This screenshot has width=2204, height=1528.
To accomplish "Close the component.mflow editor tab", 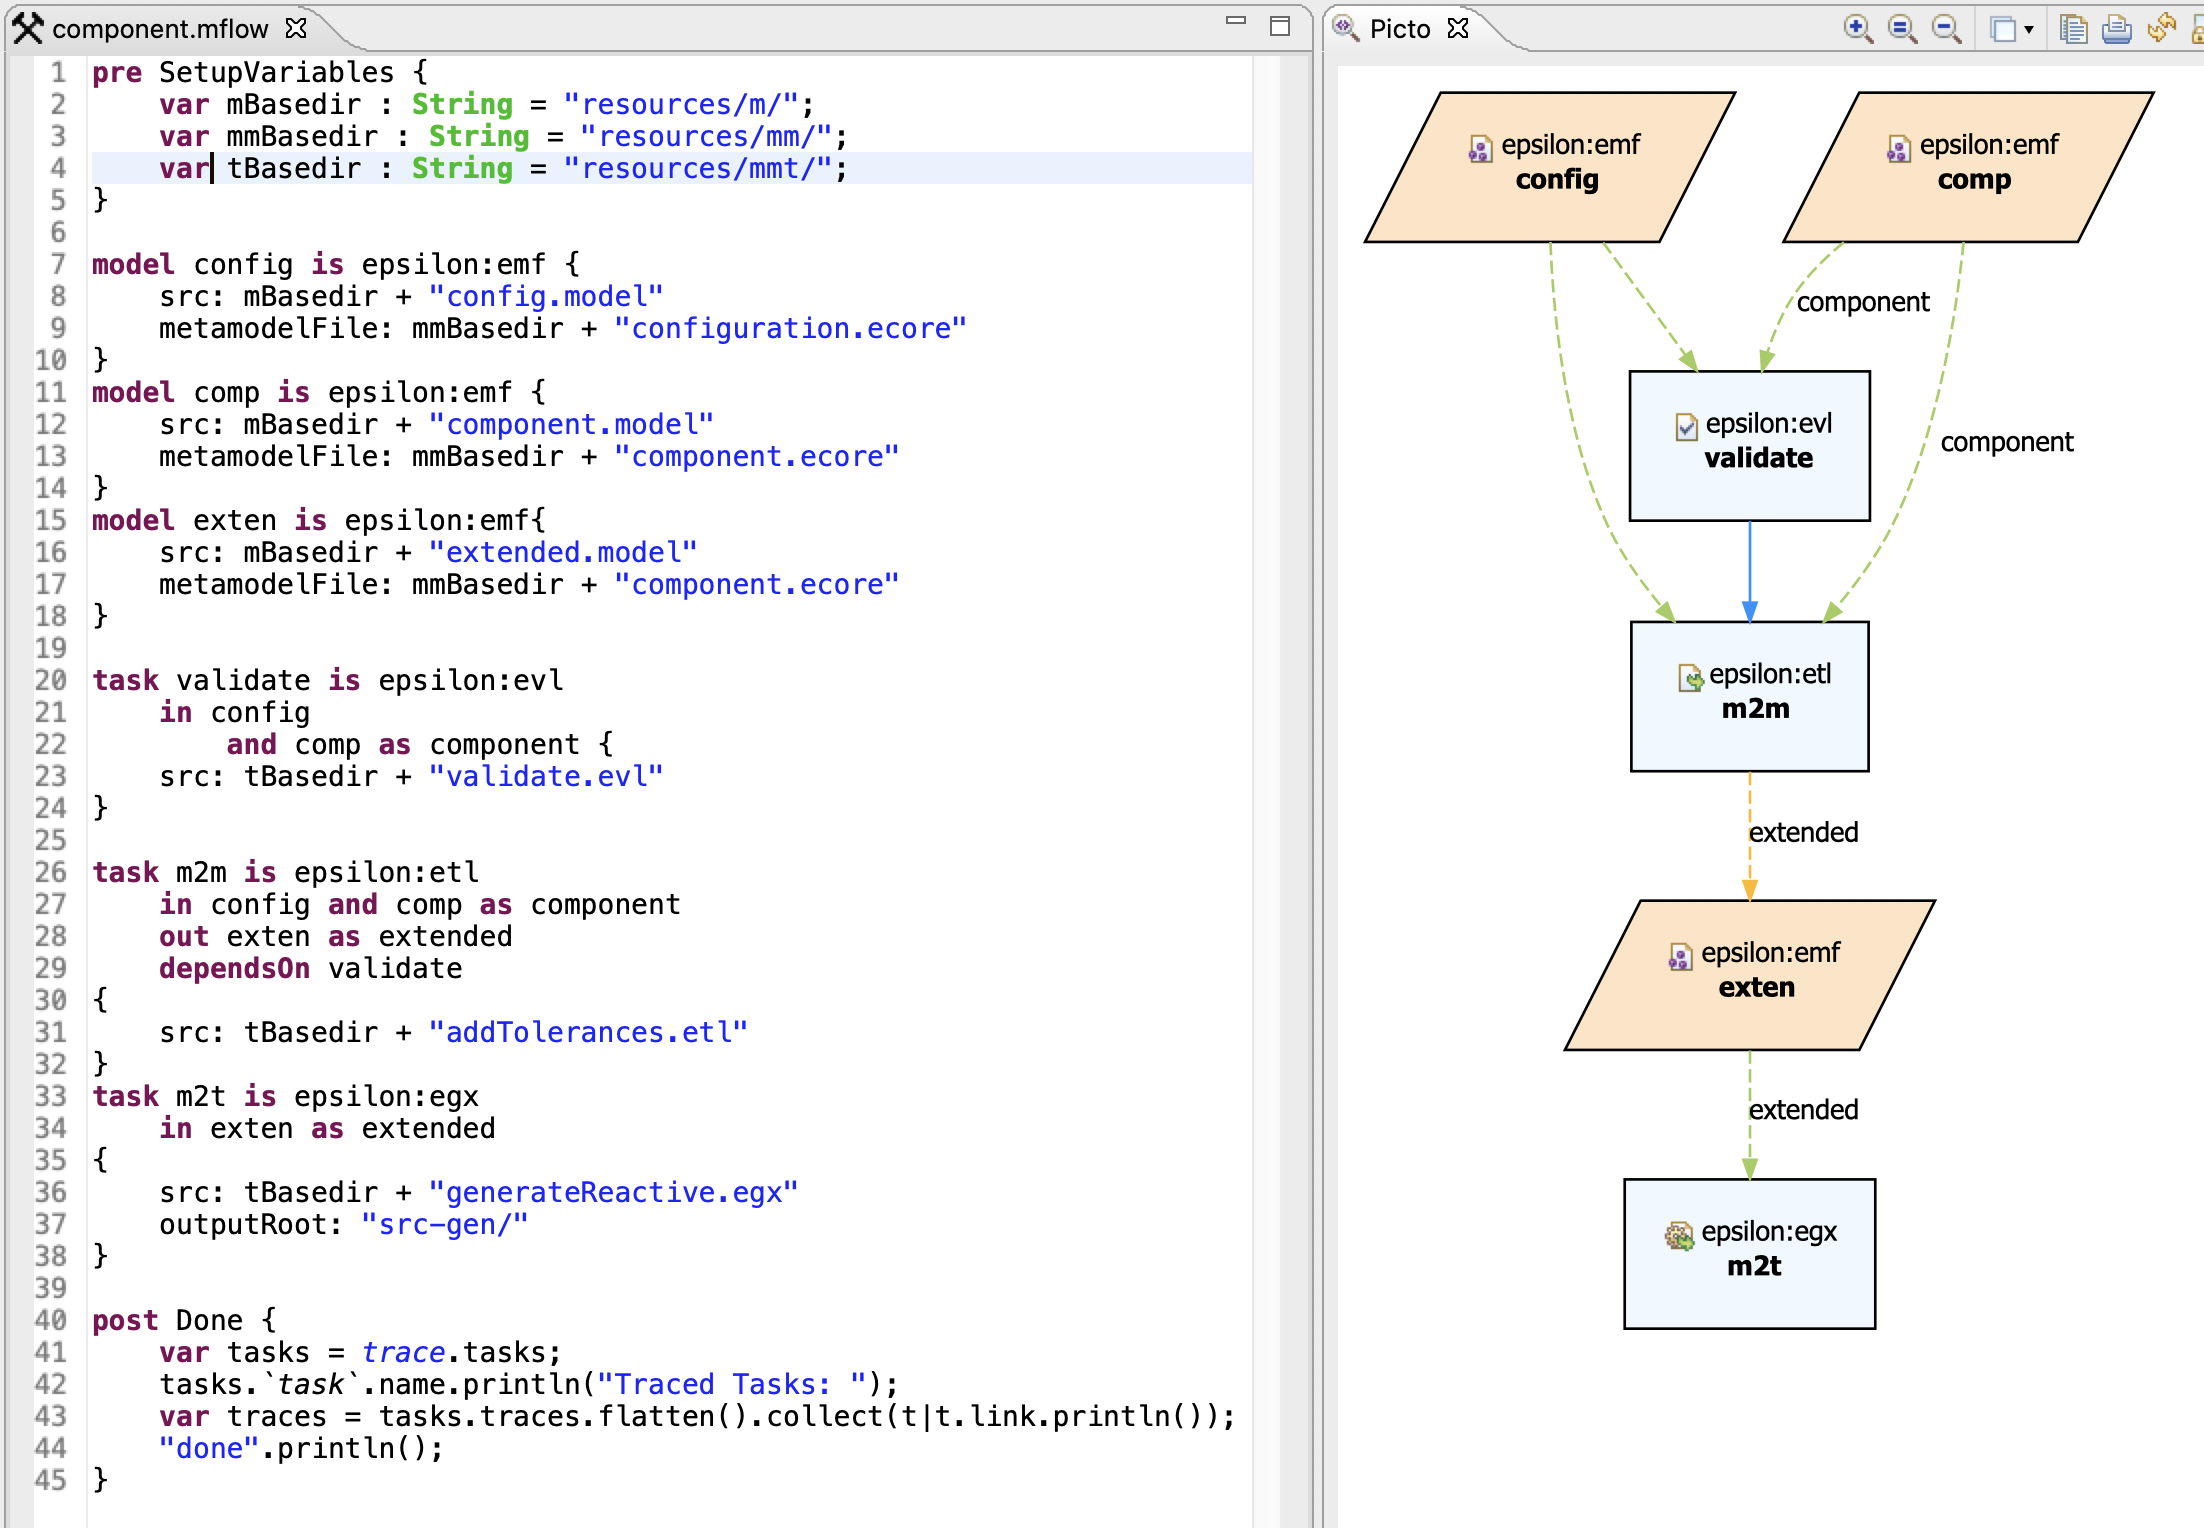I will pos(296,28).
